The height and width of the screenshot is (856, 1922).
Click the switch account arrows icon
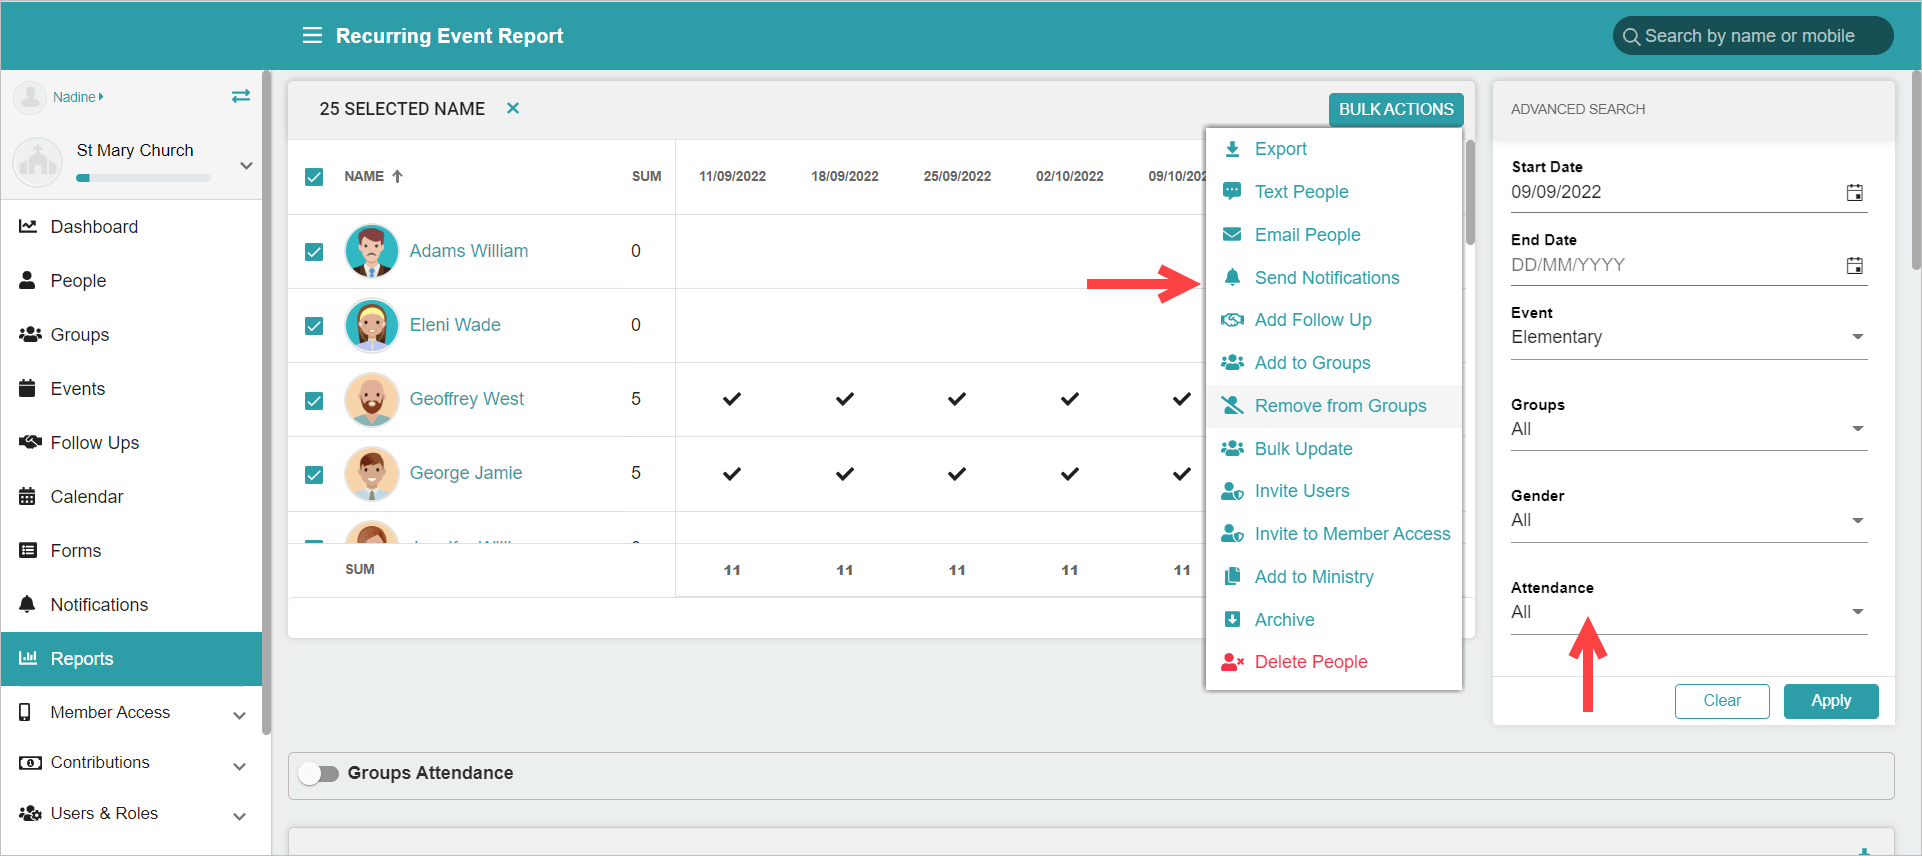(241, 96)
